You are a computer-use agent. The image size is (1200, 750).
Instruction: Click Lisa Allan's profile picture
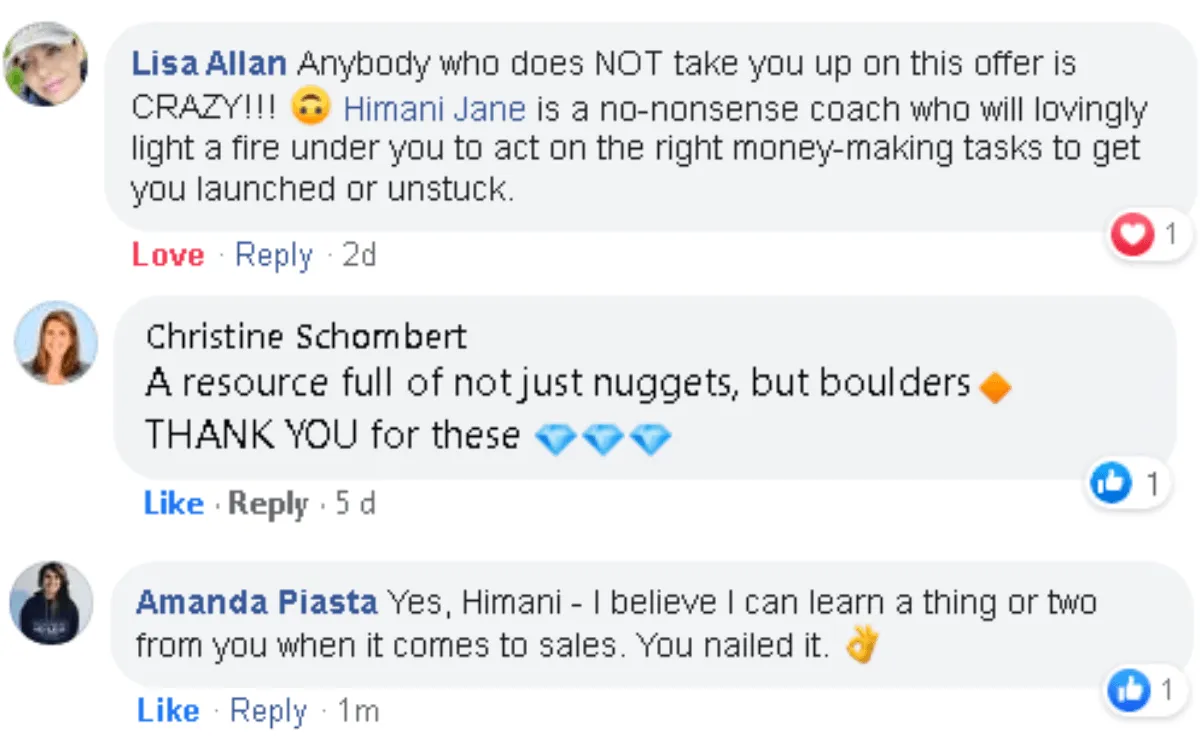click(46, 65)
